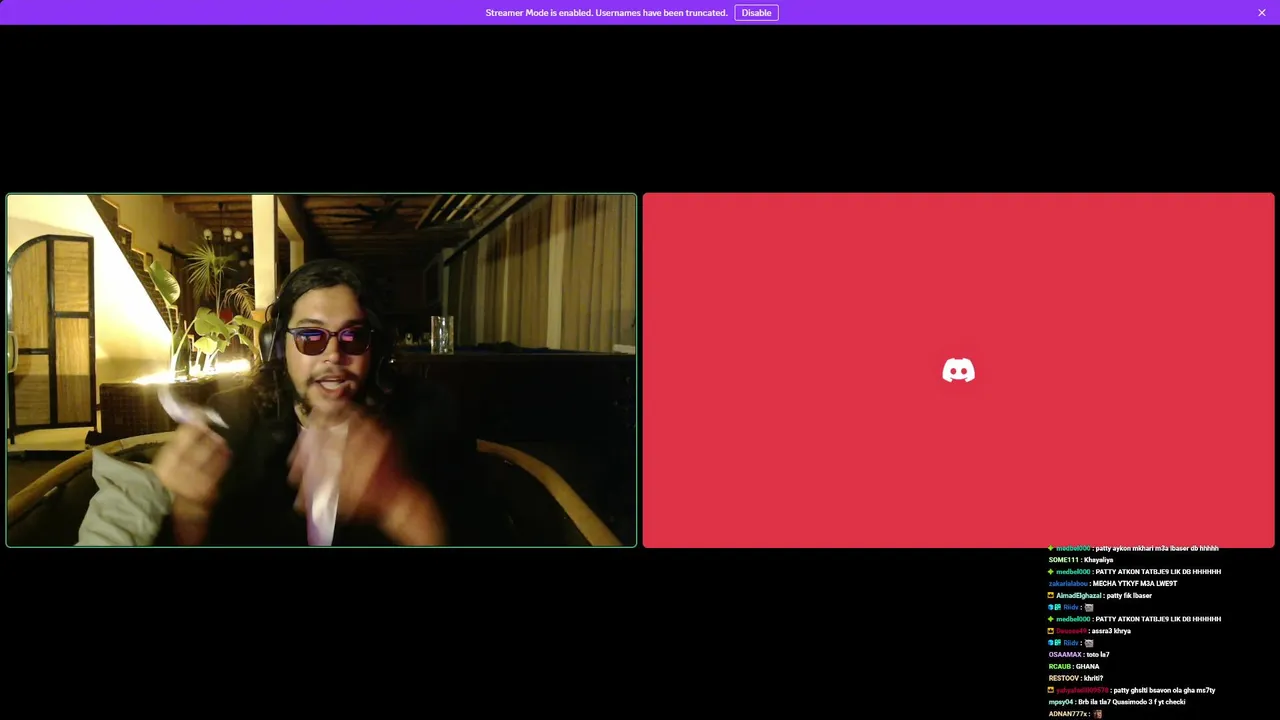The image size is (1280, 720).
Task: Click message 'patty aykon mkhari m3a lbaser'
Action: pyautogui.click(x=1156, y=549)
